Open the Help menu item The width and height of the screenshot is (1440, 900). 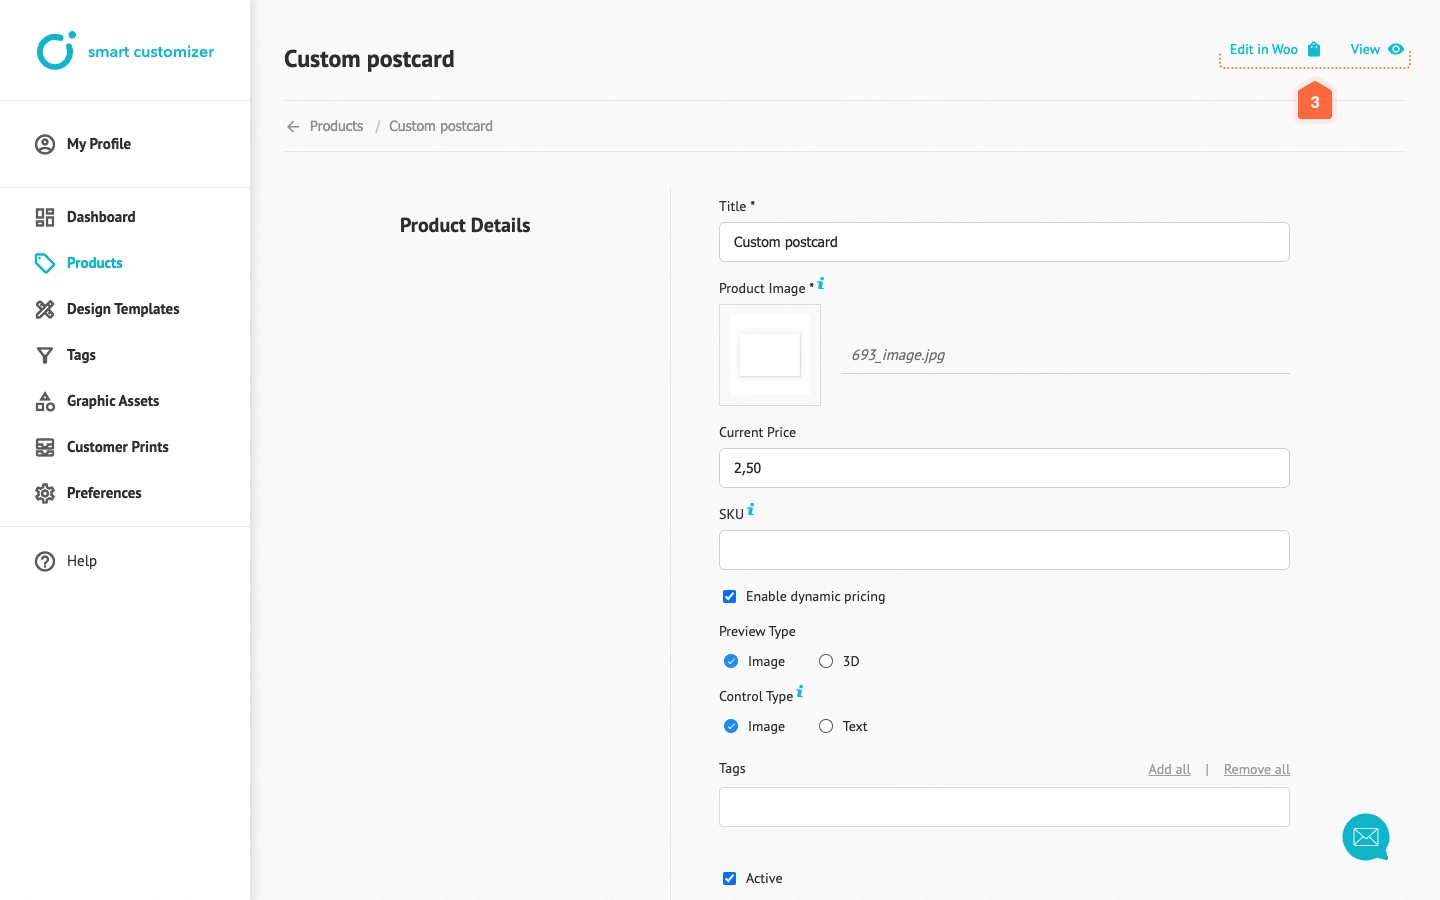(x=82, y=561)
